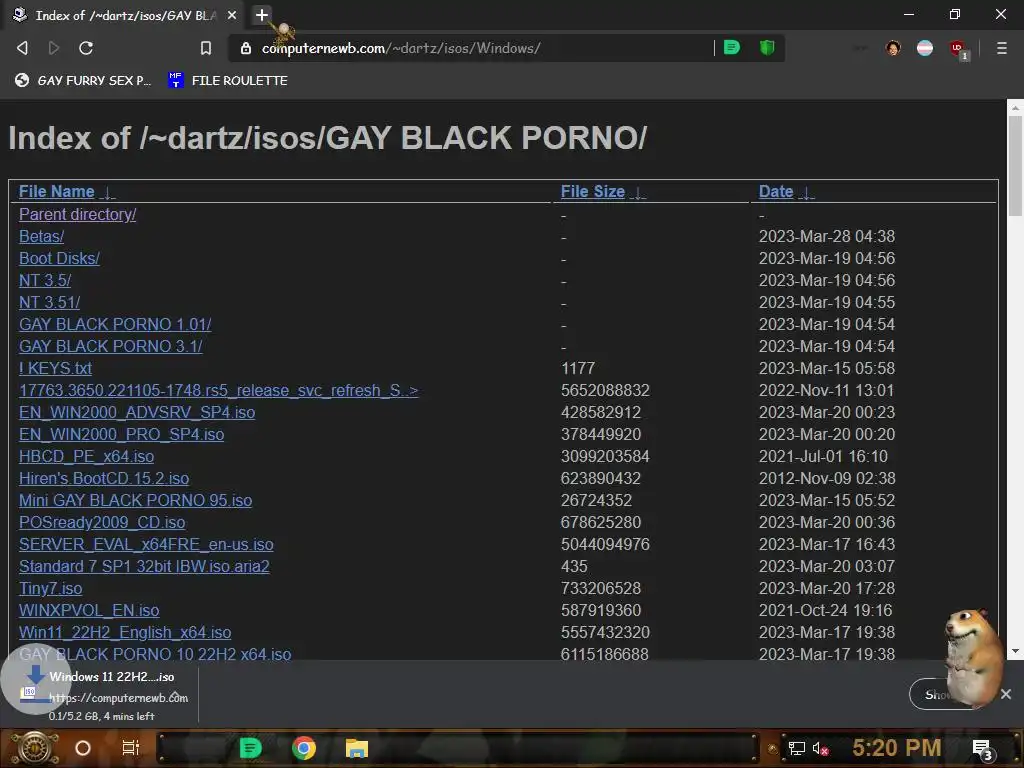
Task: Click the vertical scrollbar thumb
Action: tap(1015, 165)
